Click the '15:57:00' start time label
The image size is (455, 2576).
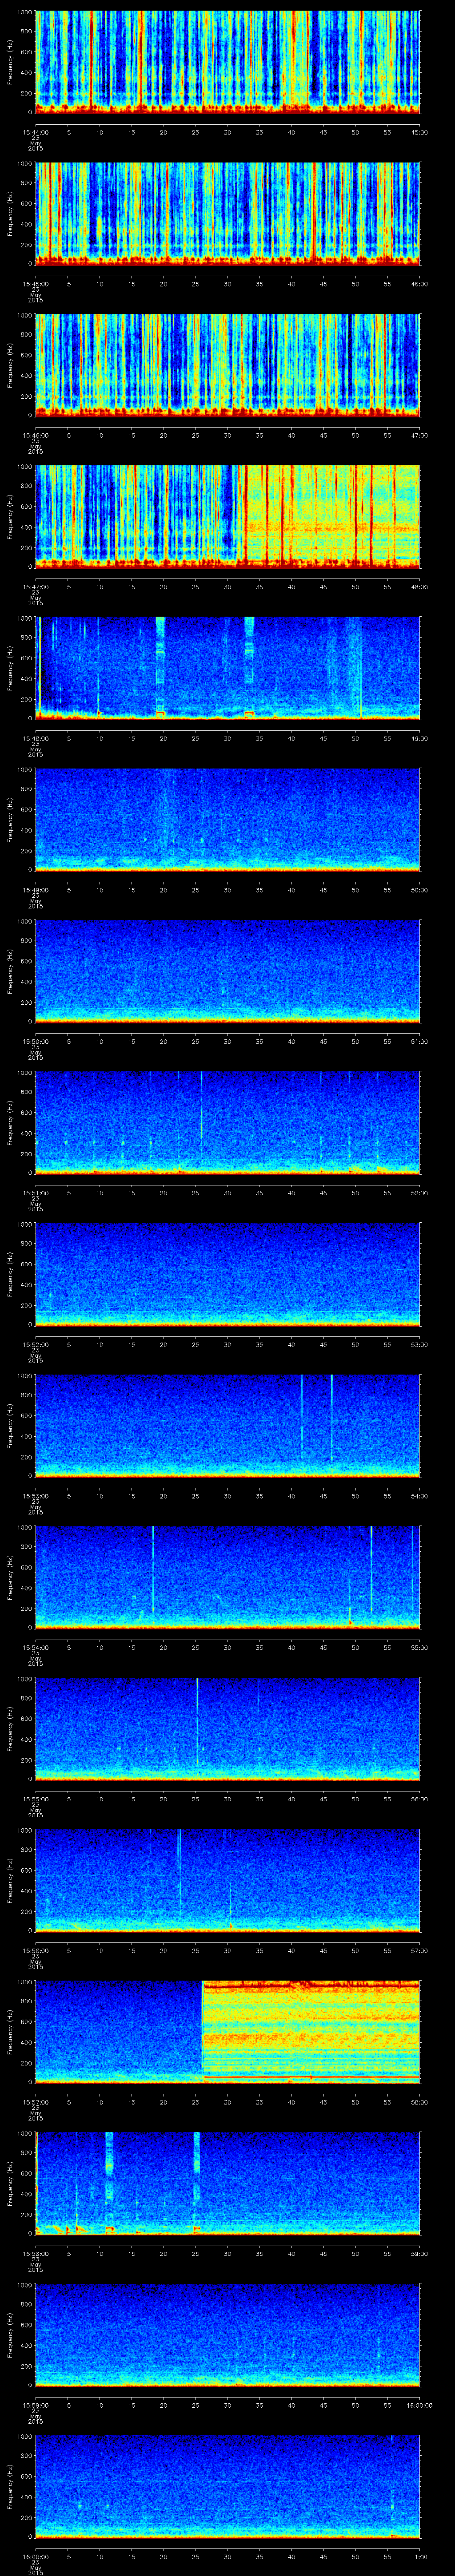(x=36, y=2101)
